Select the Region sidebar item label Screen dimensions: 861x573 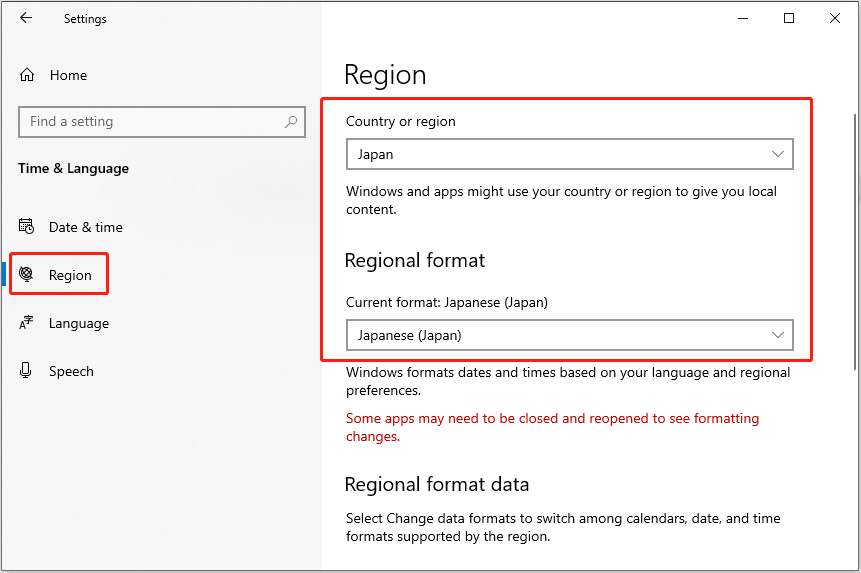pyautogui.click(x=70, y=275)
